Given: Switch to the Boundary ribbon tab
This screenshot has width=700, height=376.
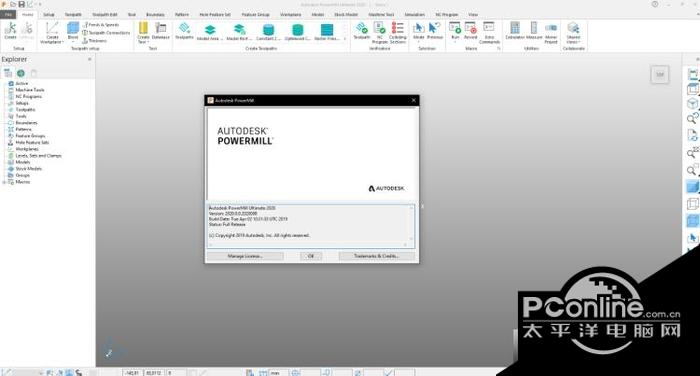Looking at the screenshot, I should coord(155,14).
